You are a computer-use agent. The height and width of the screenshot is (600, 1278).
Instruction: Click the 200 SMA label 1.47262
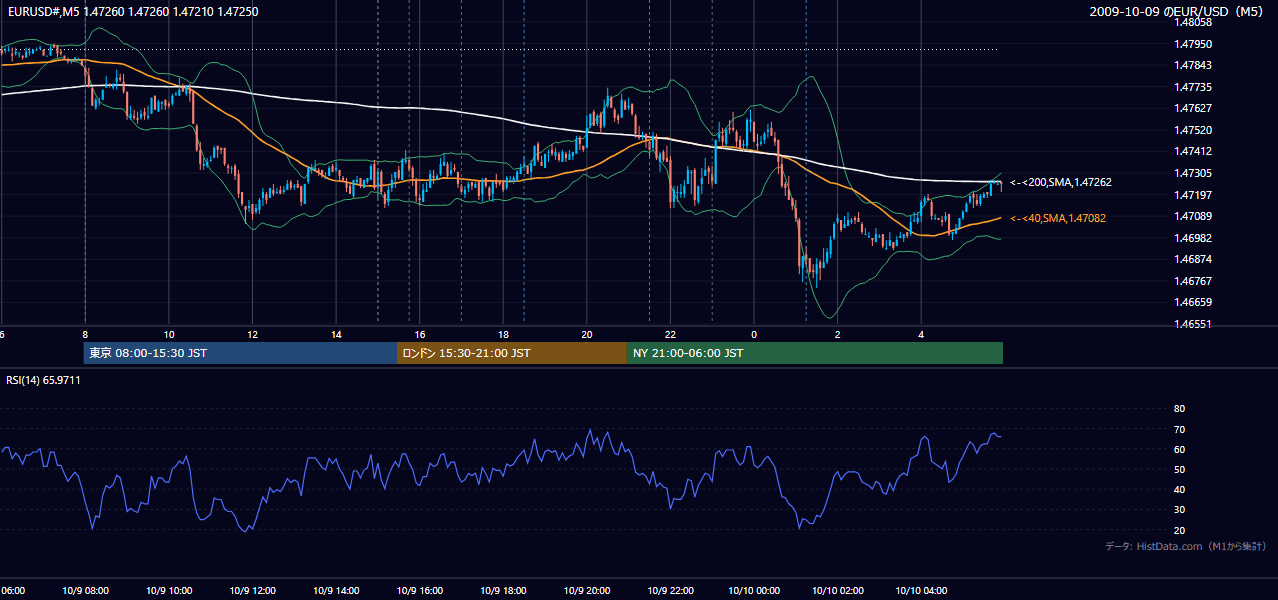(1061, 182)
